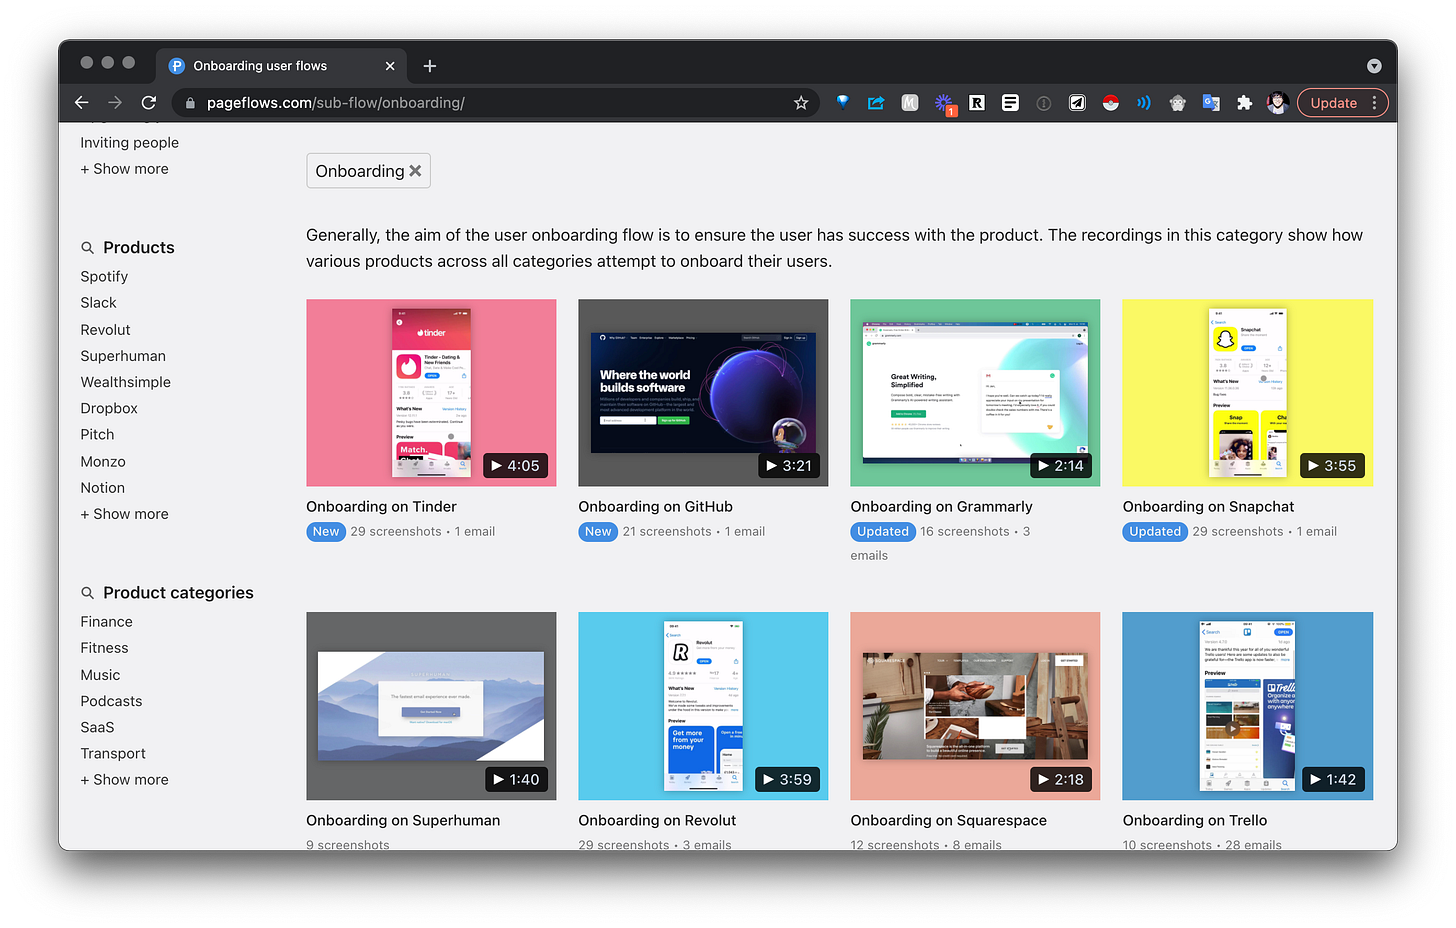Choose the Transport category
This screenshot has height=928, width=1456.
(113, 753)
